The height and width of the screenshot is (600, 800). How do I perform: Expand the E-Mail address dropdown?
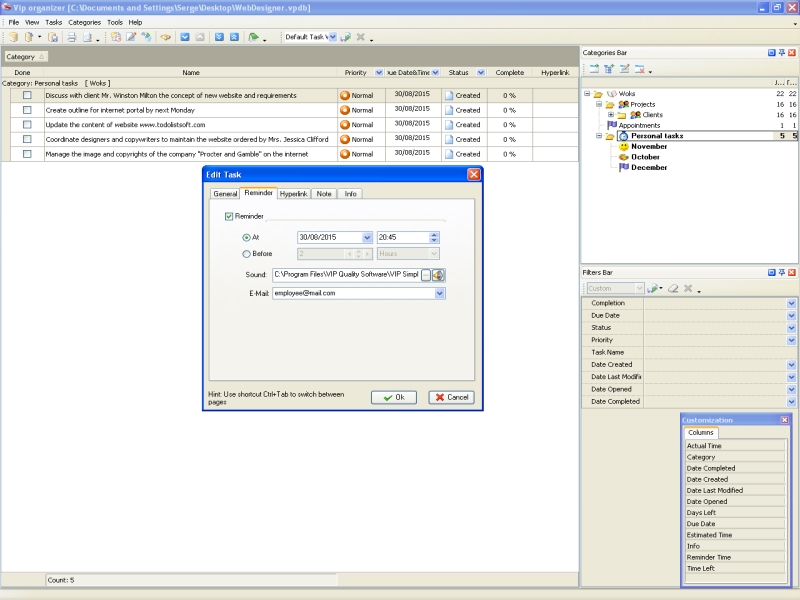440,294
